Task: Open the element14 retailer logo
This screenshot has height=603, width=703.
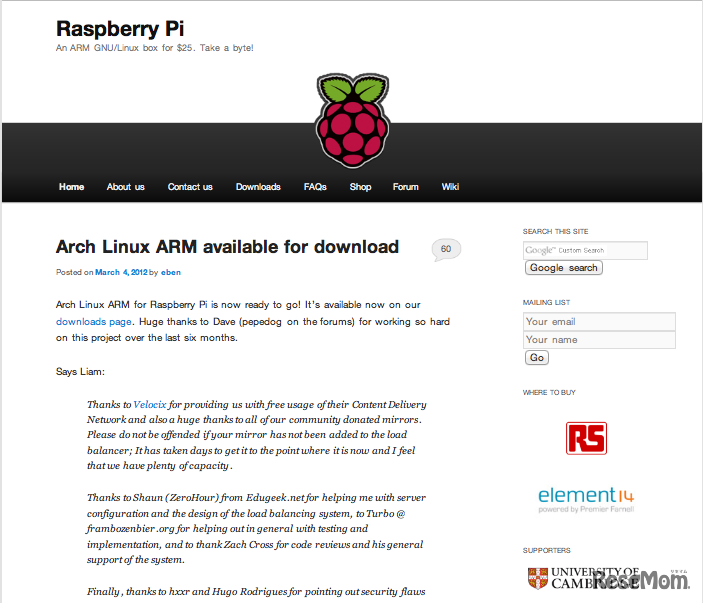Action: [x=586, y=499]
